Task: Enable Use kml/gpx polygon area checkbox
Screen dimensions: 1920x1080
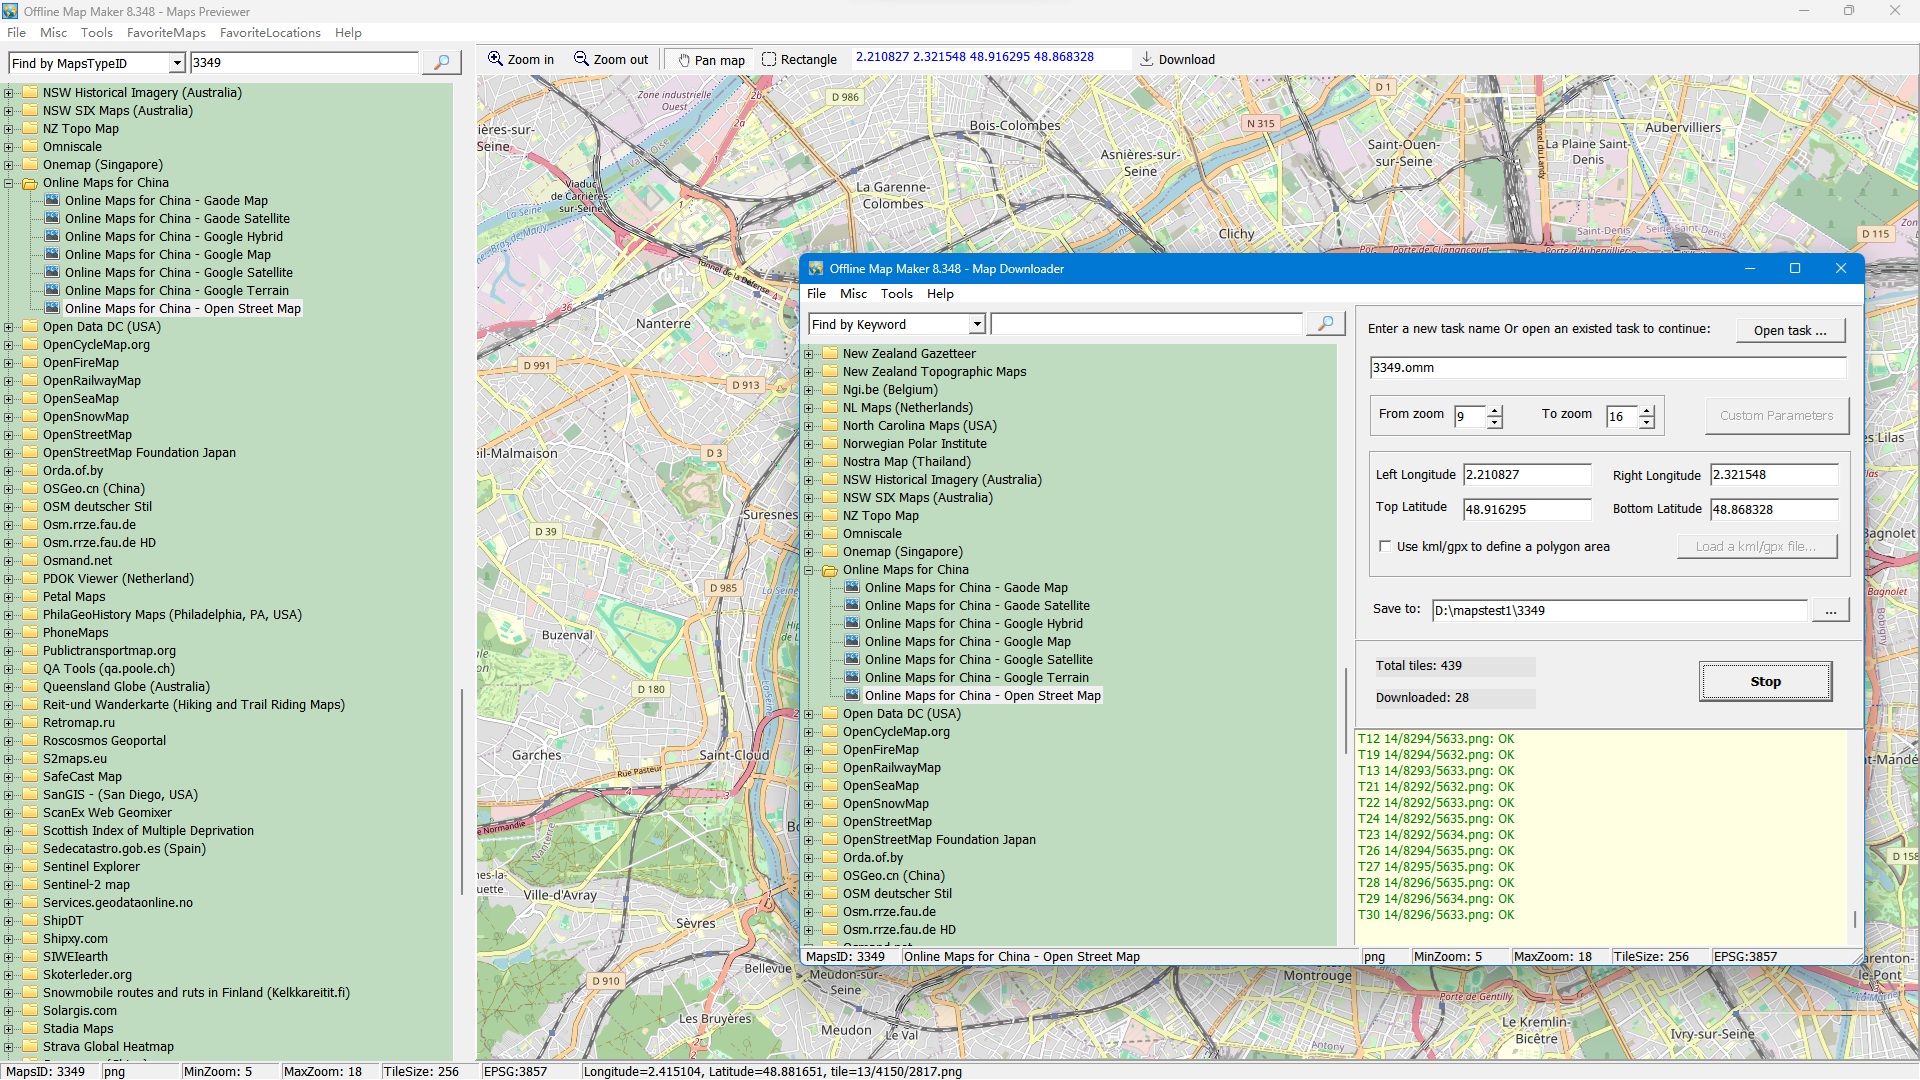Action: coord(1385,546)
